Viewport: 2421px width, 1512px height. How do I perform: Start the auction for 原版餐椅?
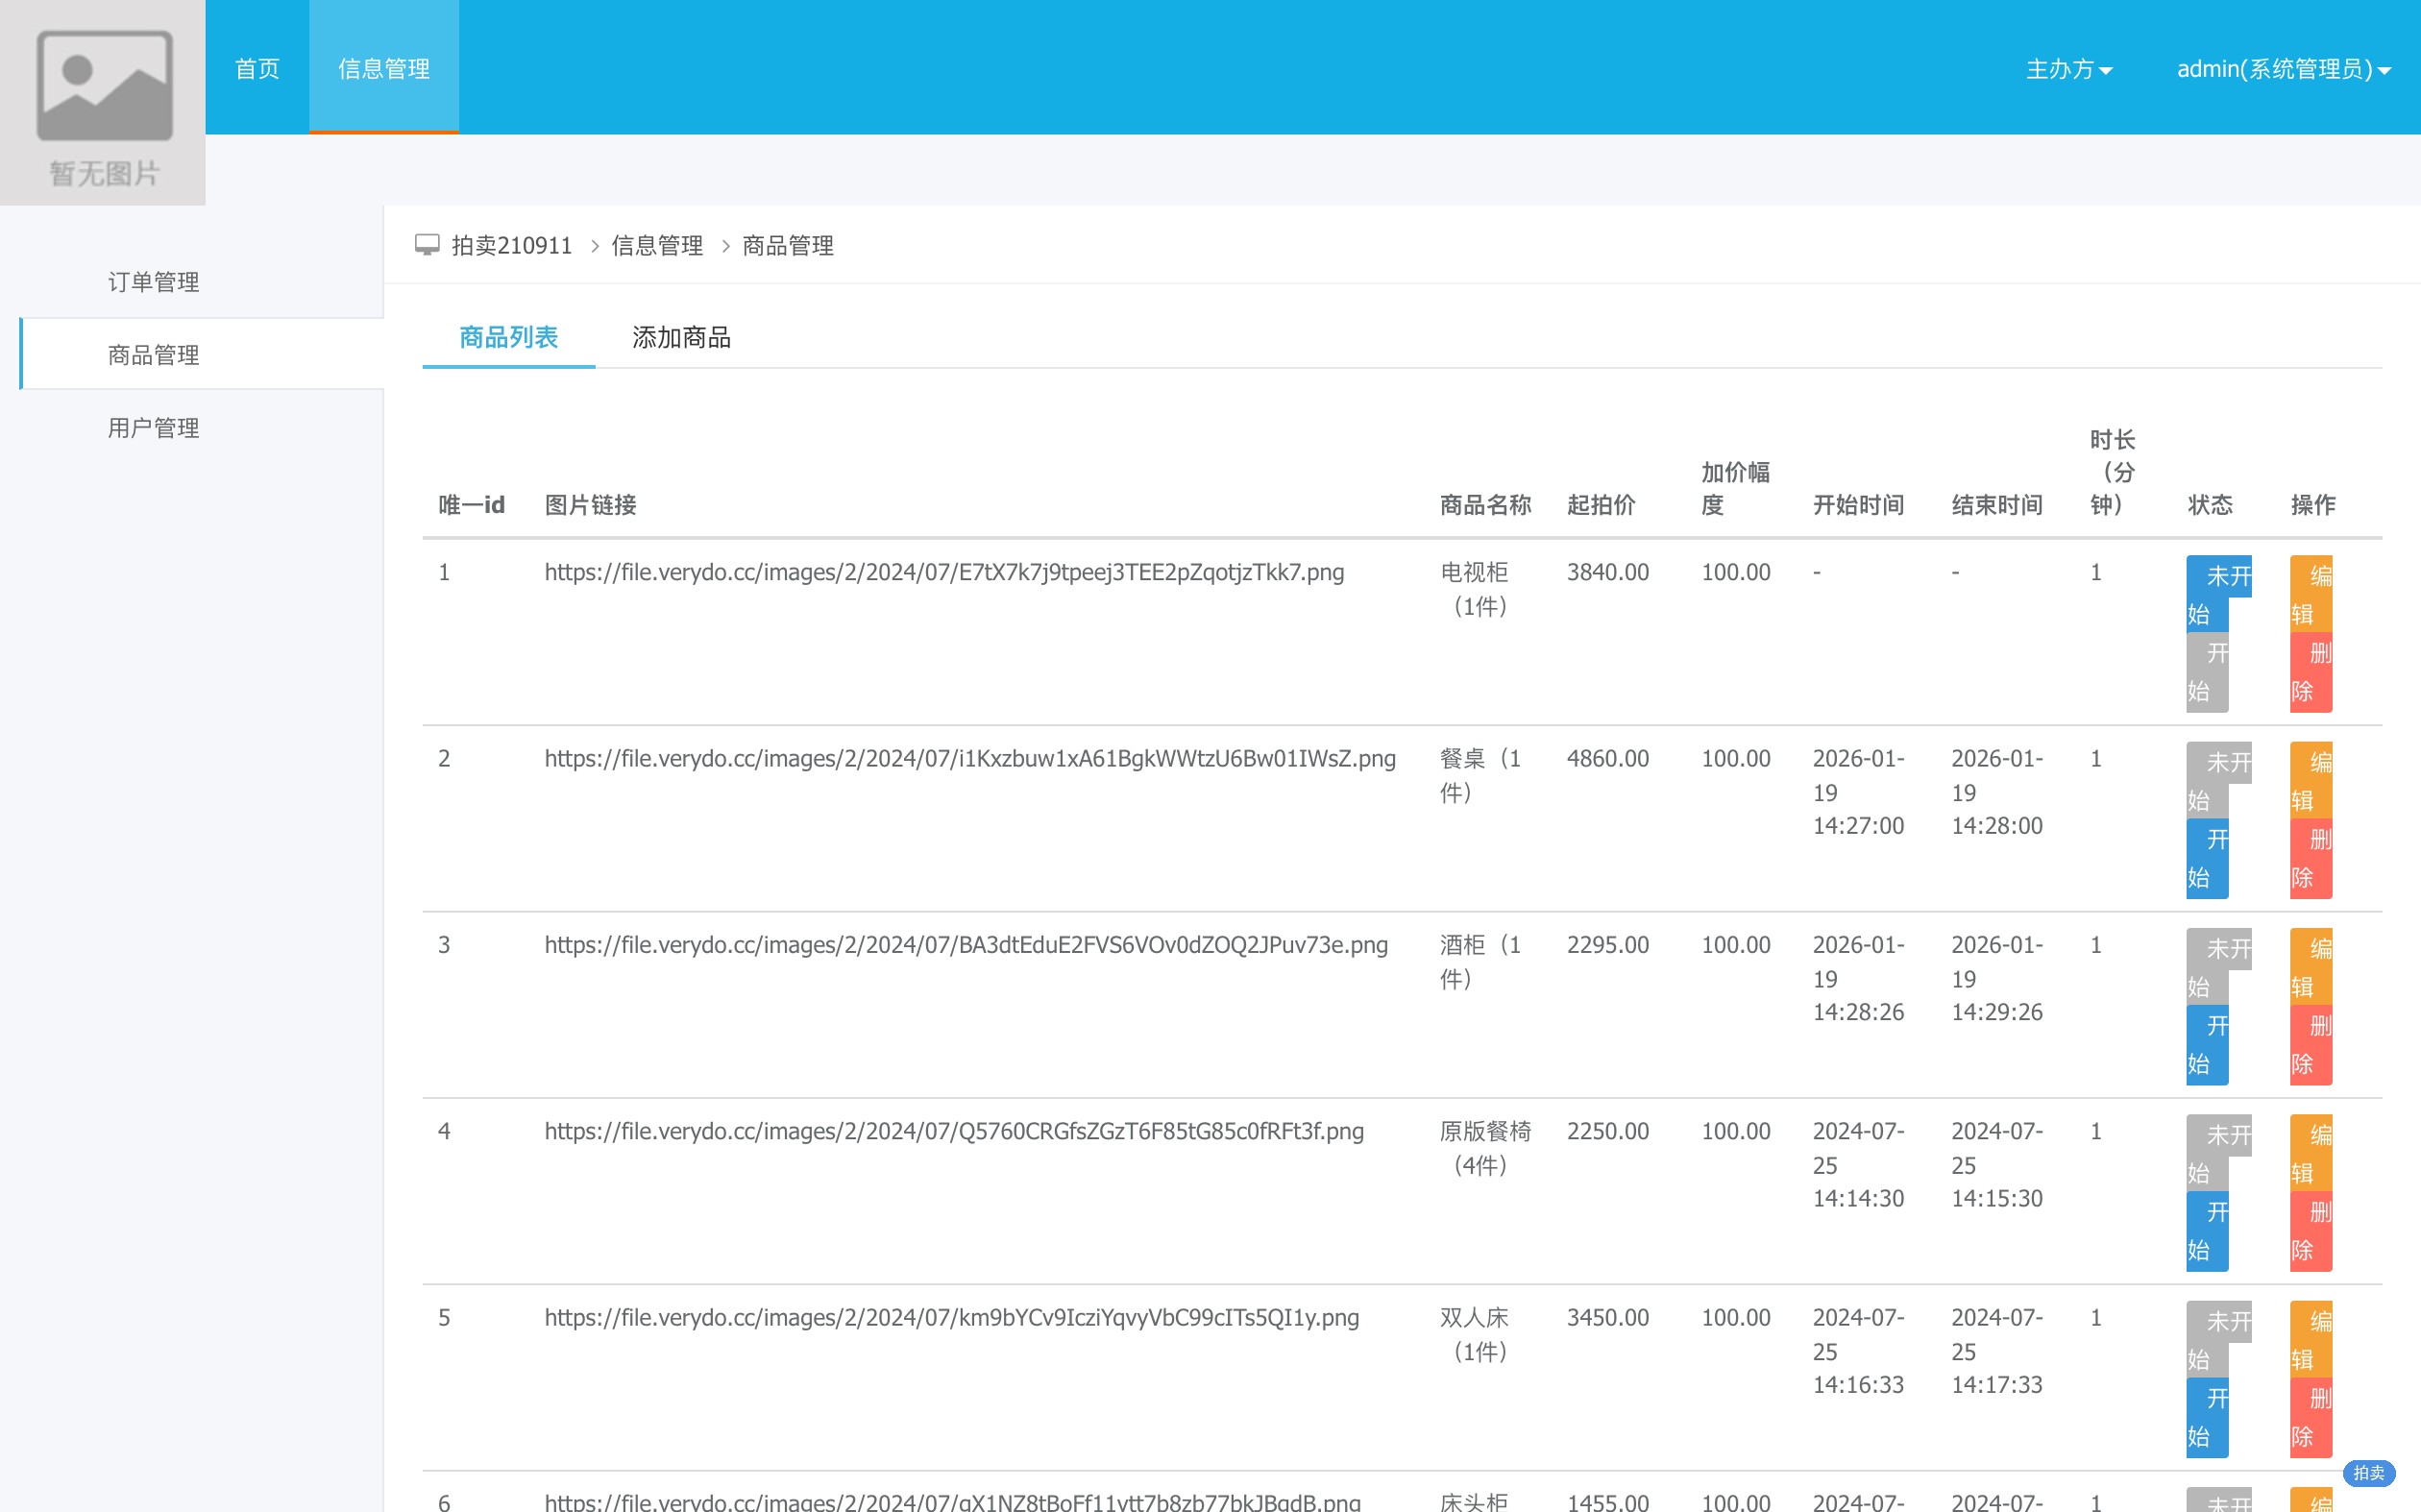[2207, 1231]
